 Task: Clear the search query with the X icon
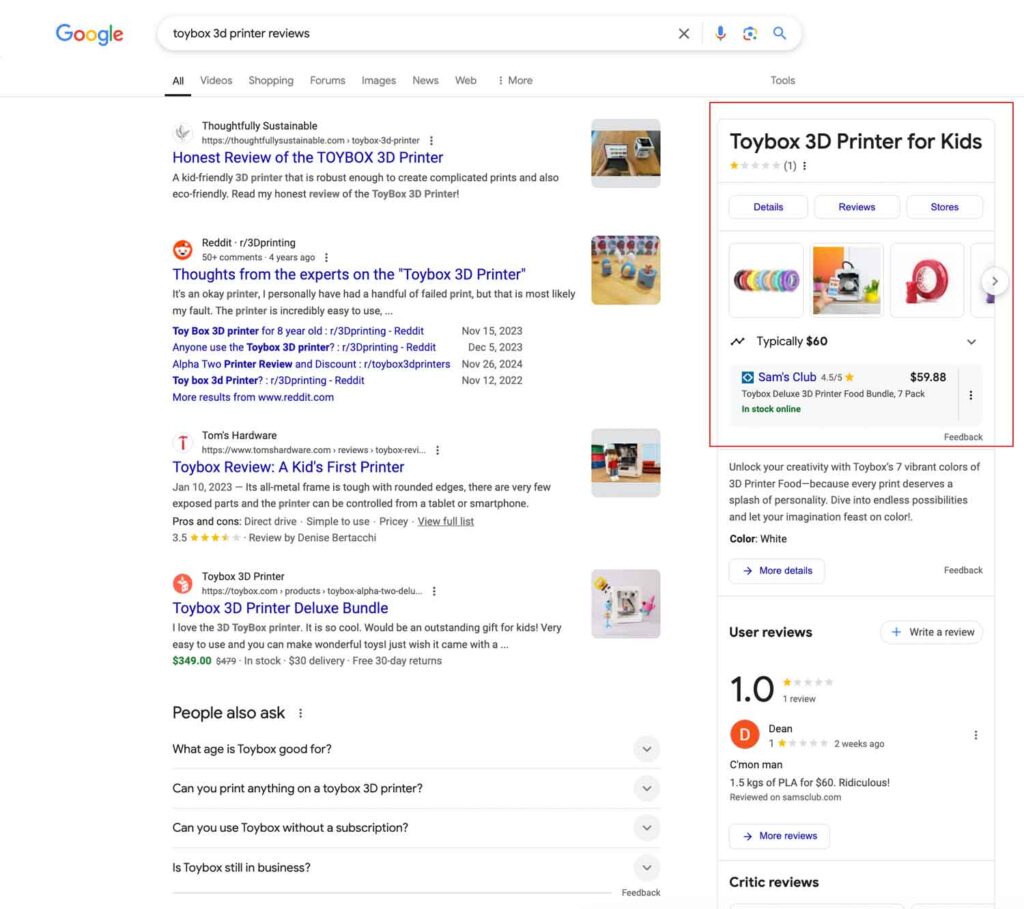tap(684, 33)
